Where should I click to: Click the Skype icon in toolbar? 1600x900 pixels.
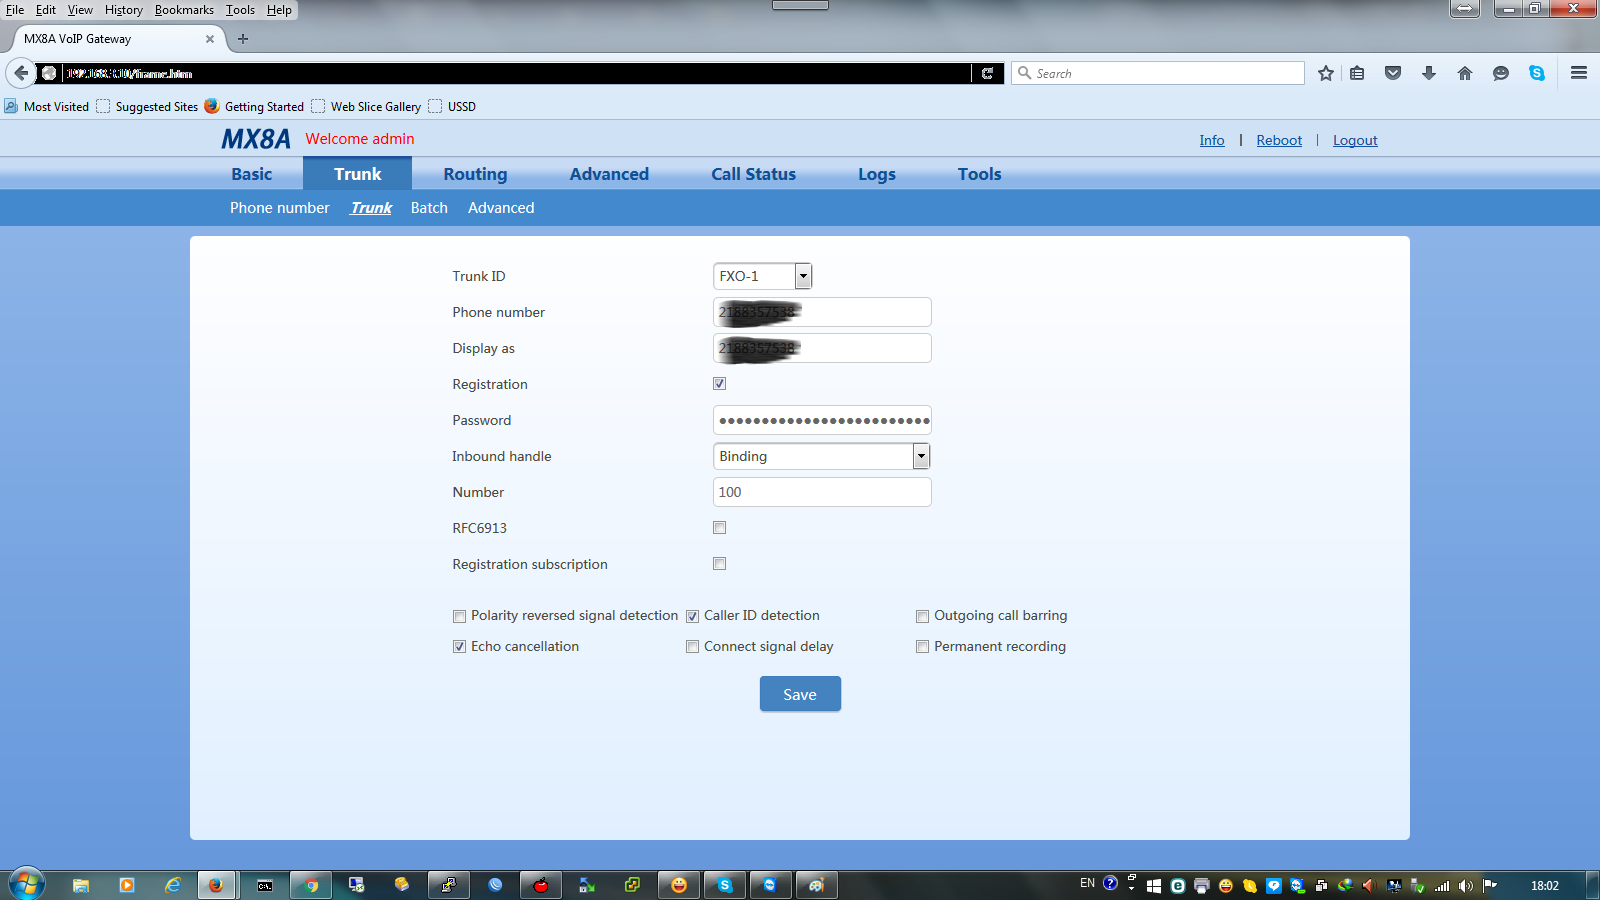(x=1537, y=73)
